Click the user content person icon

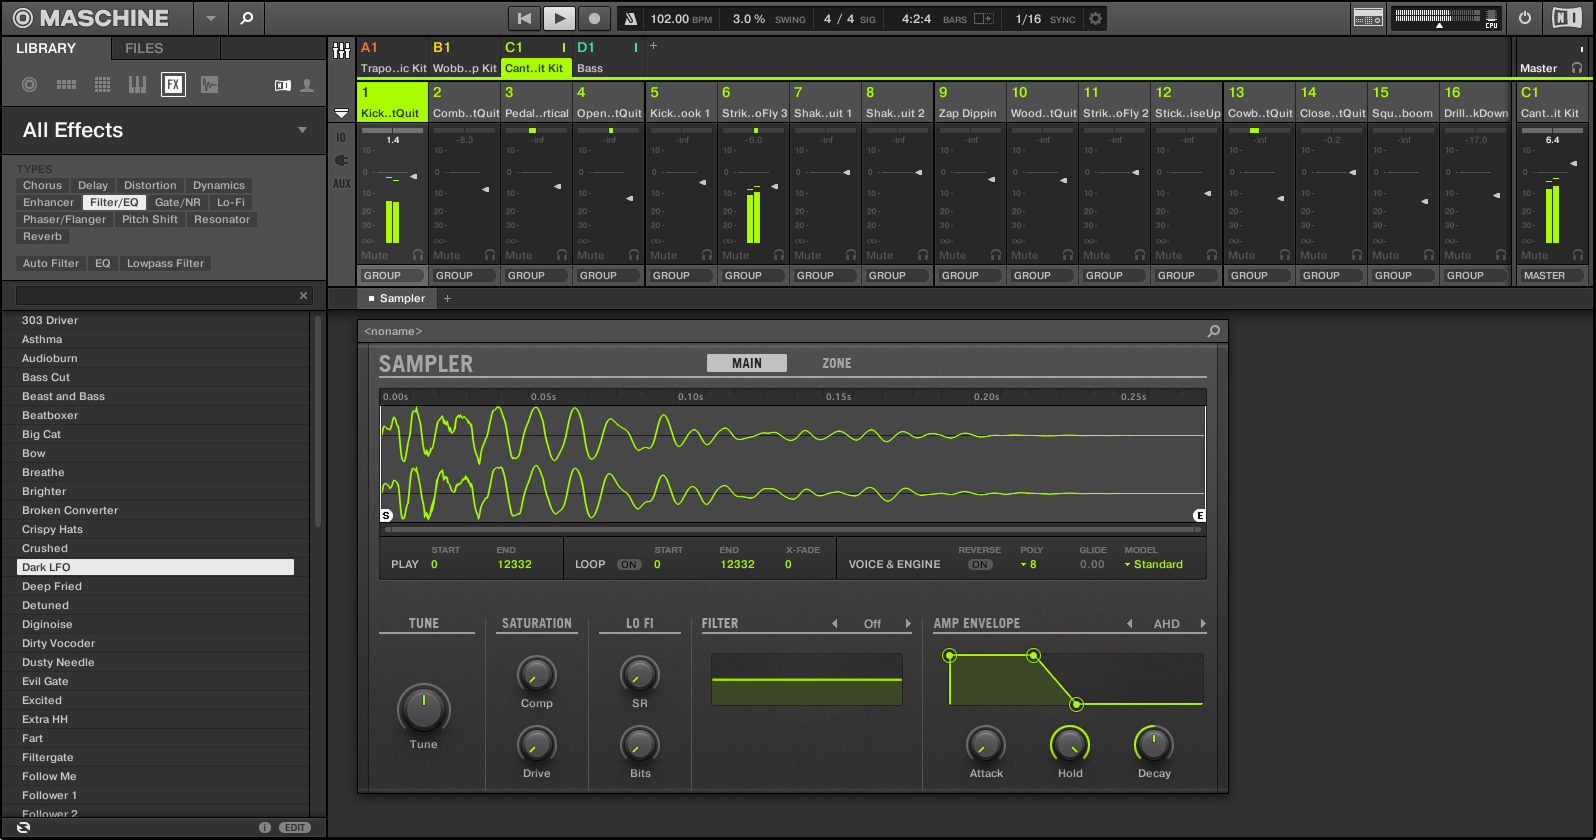point(307,85)
